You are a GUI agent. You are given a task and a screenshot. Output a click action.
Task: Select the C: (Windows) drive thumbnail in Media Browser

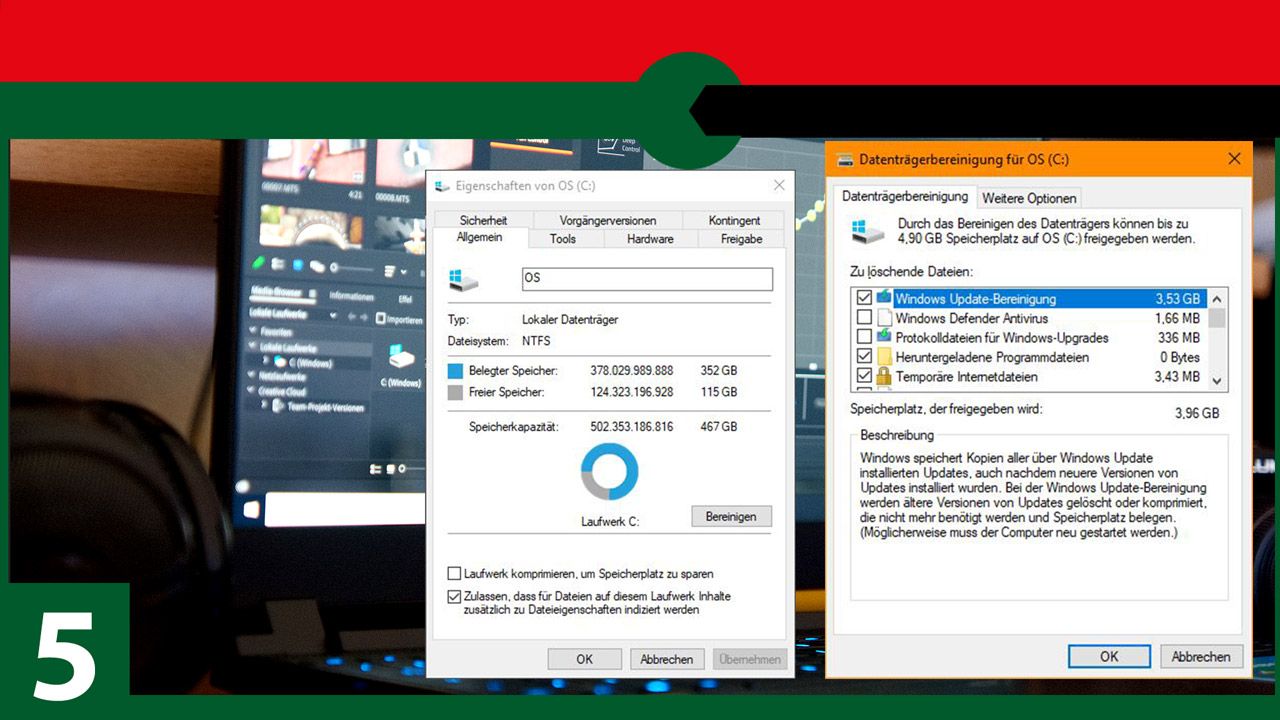point(400,362)
